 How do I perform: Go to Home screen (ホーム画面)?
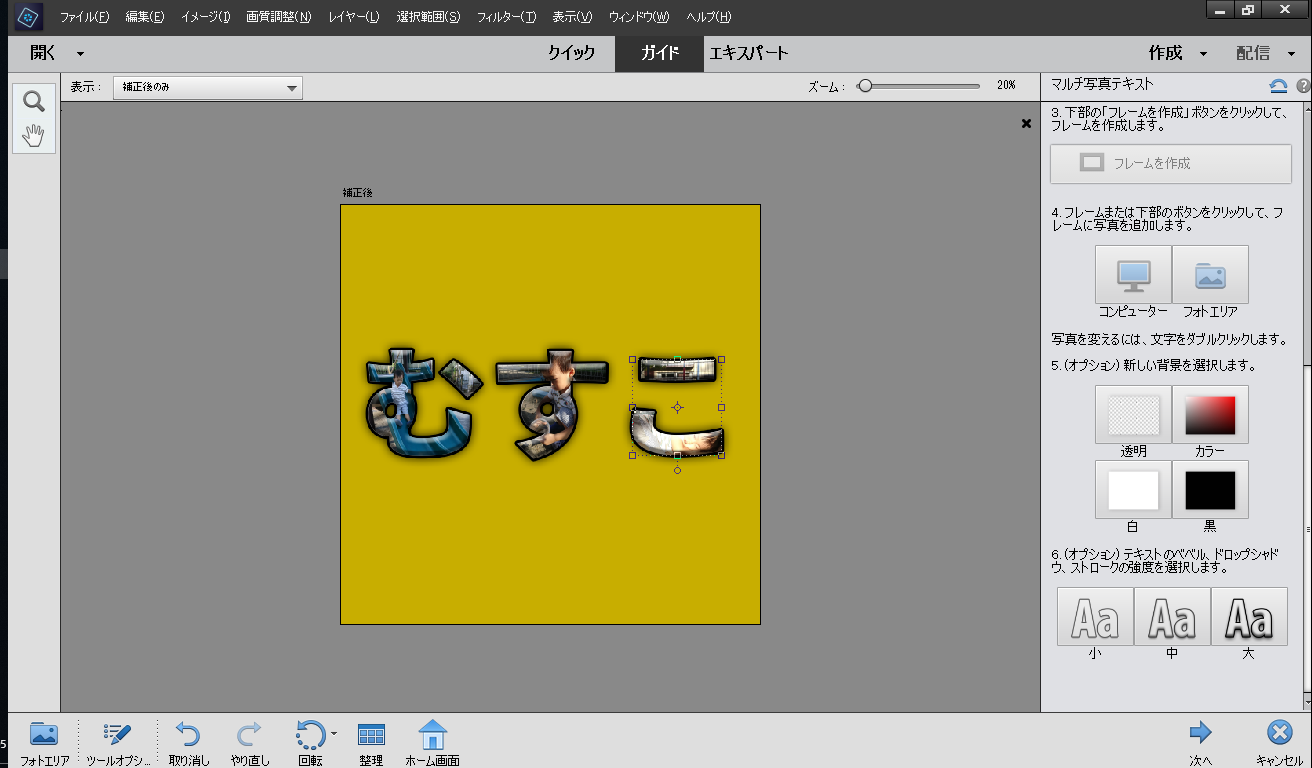pos(432,743)
